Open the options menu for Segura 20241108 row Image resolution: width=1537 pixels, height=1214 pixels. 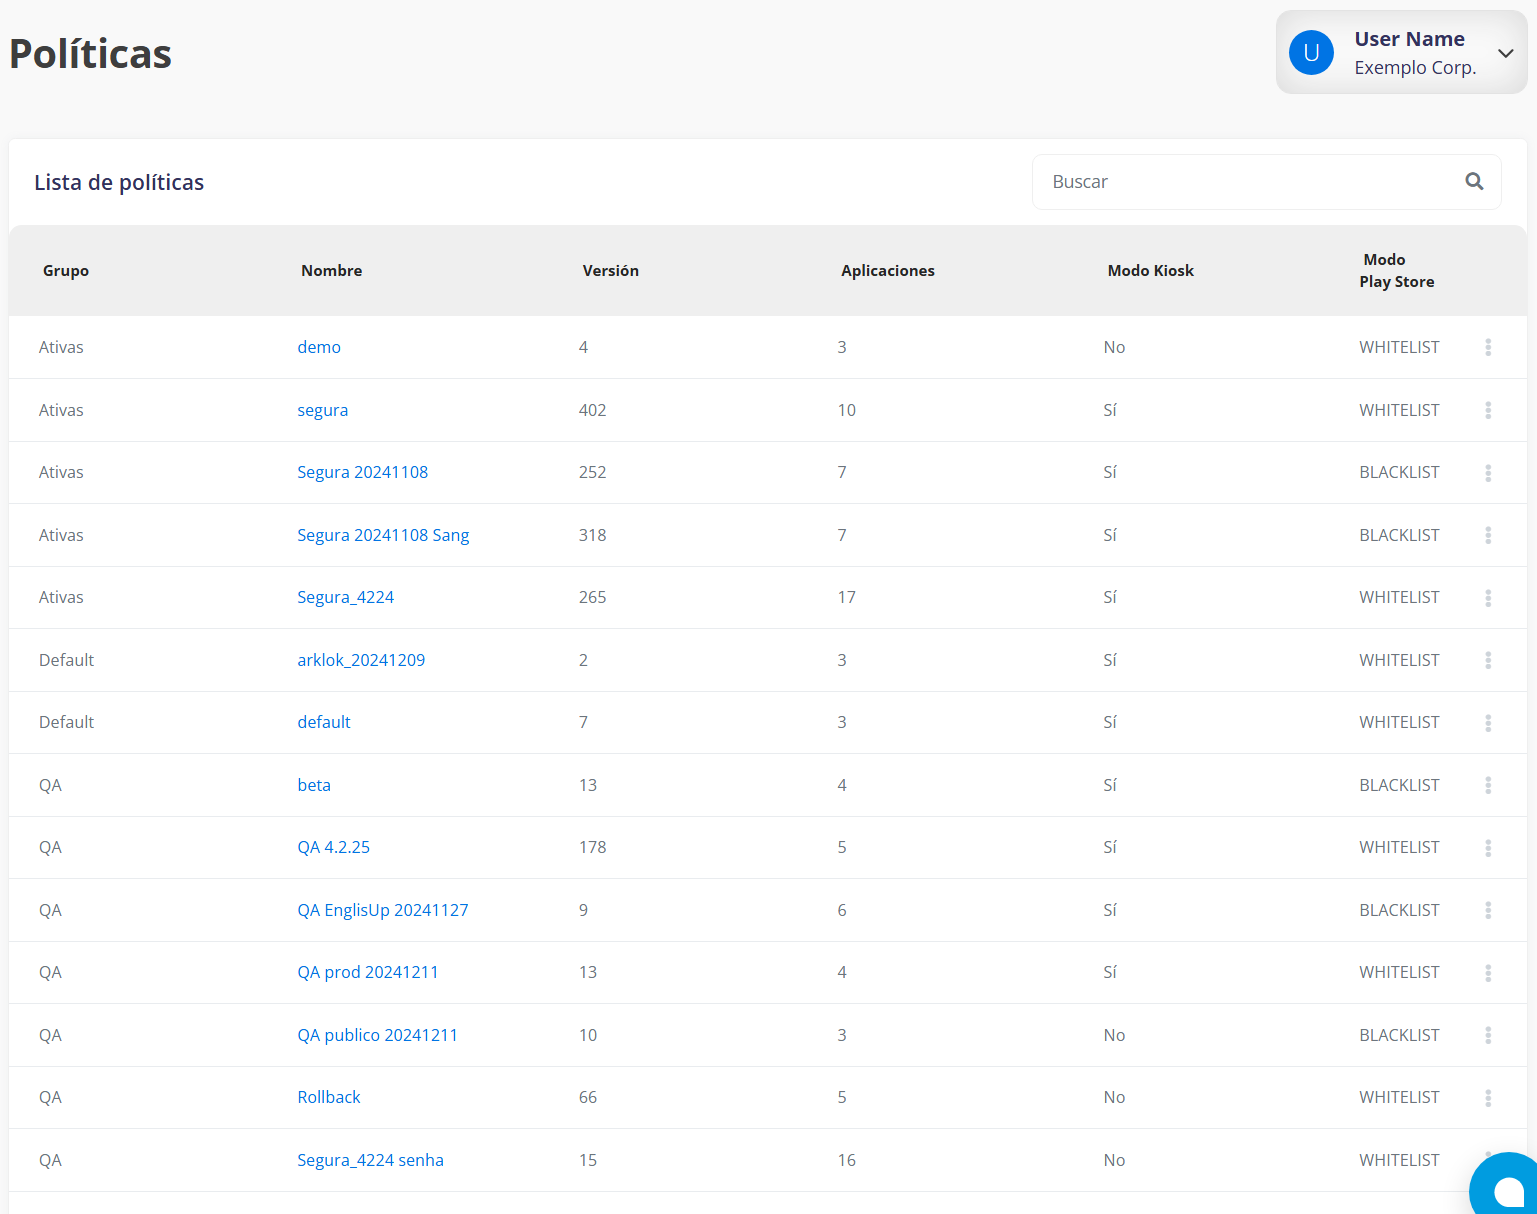coord(1488,473)
